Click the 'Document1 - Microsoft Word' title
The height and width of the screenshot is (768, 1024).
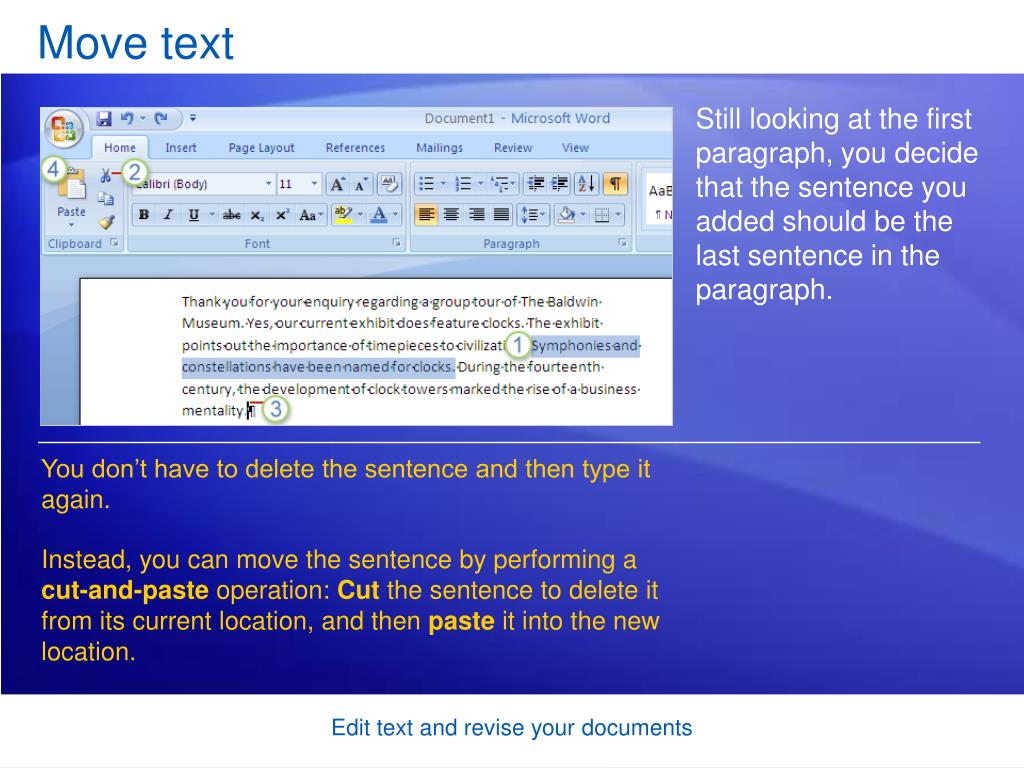click(x=517, y=118)
